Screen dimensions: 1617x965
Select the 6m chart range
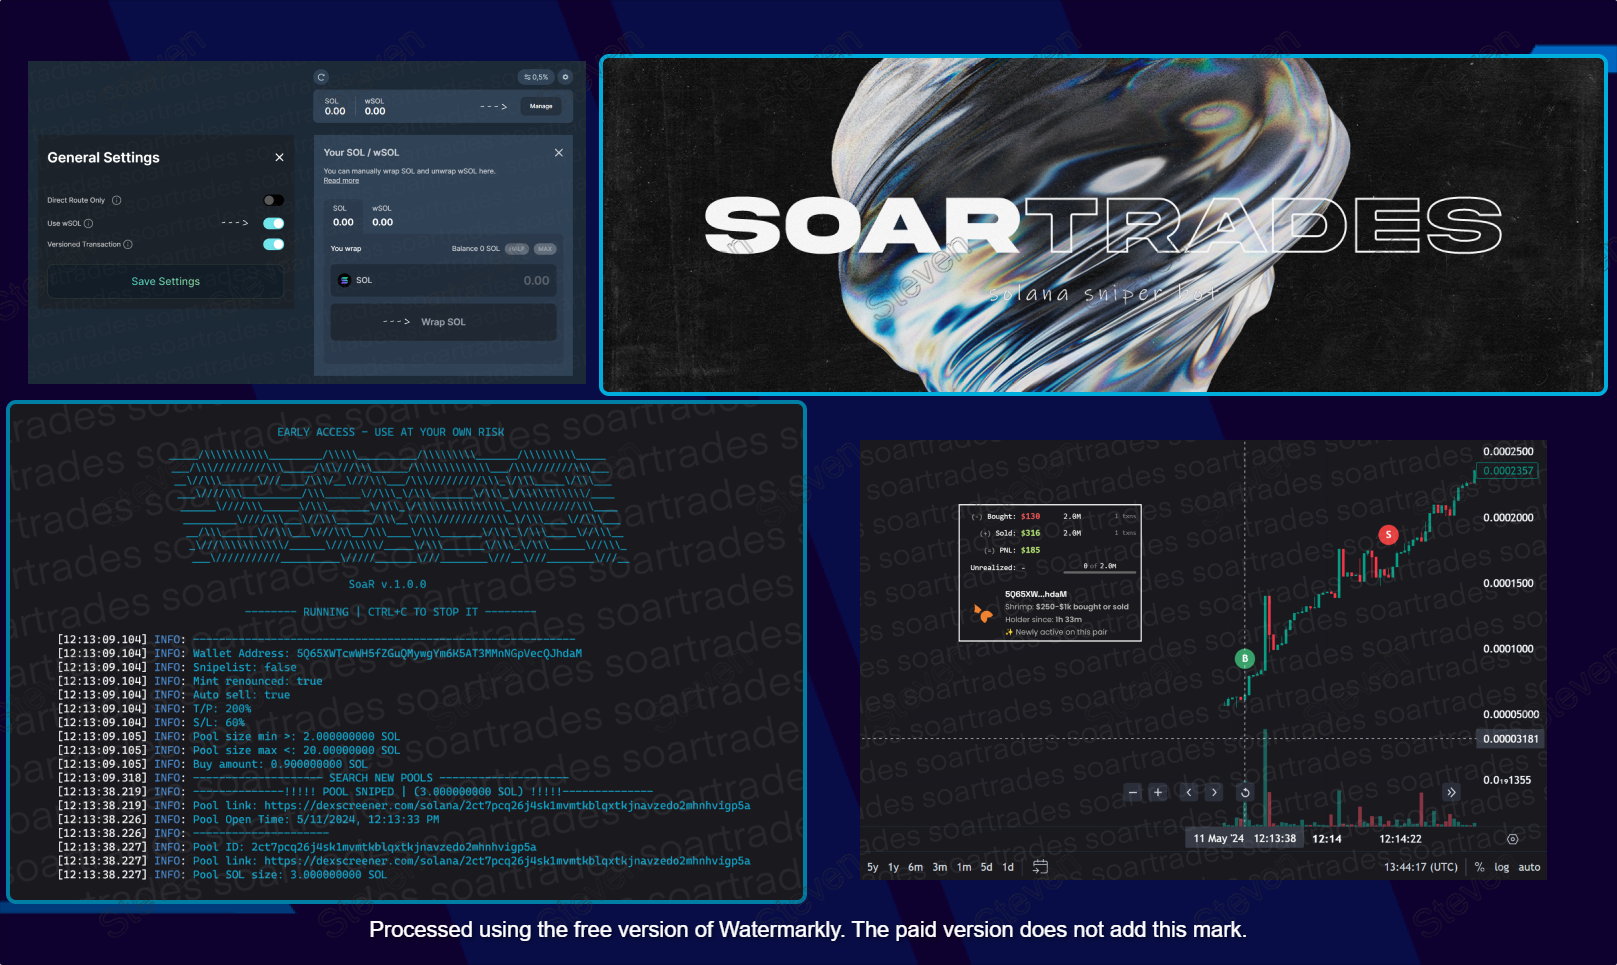(x=915, y=867)
